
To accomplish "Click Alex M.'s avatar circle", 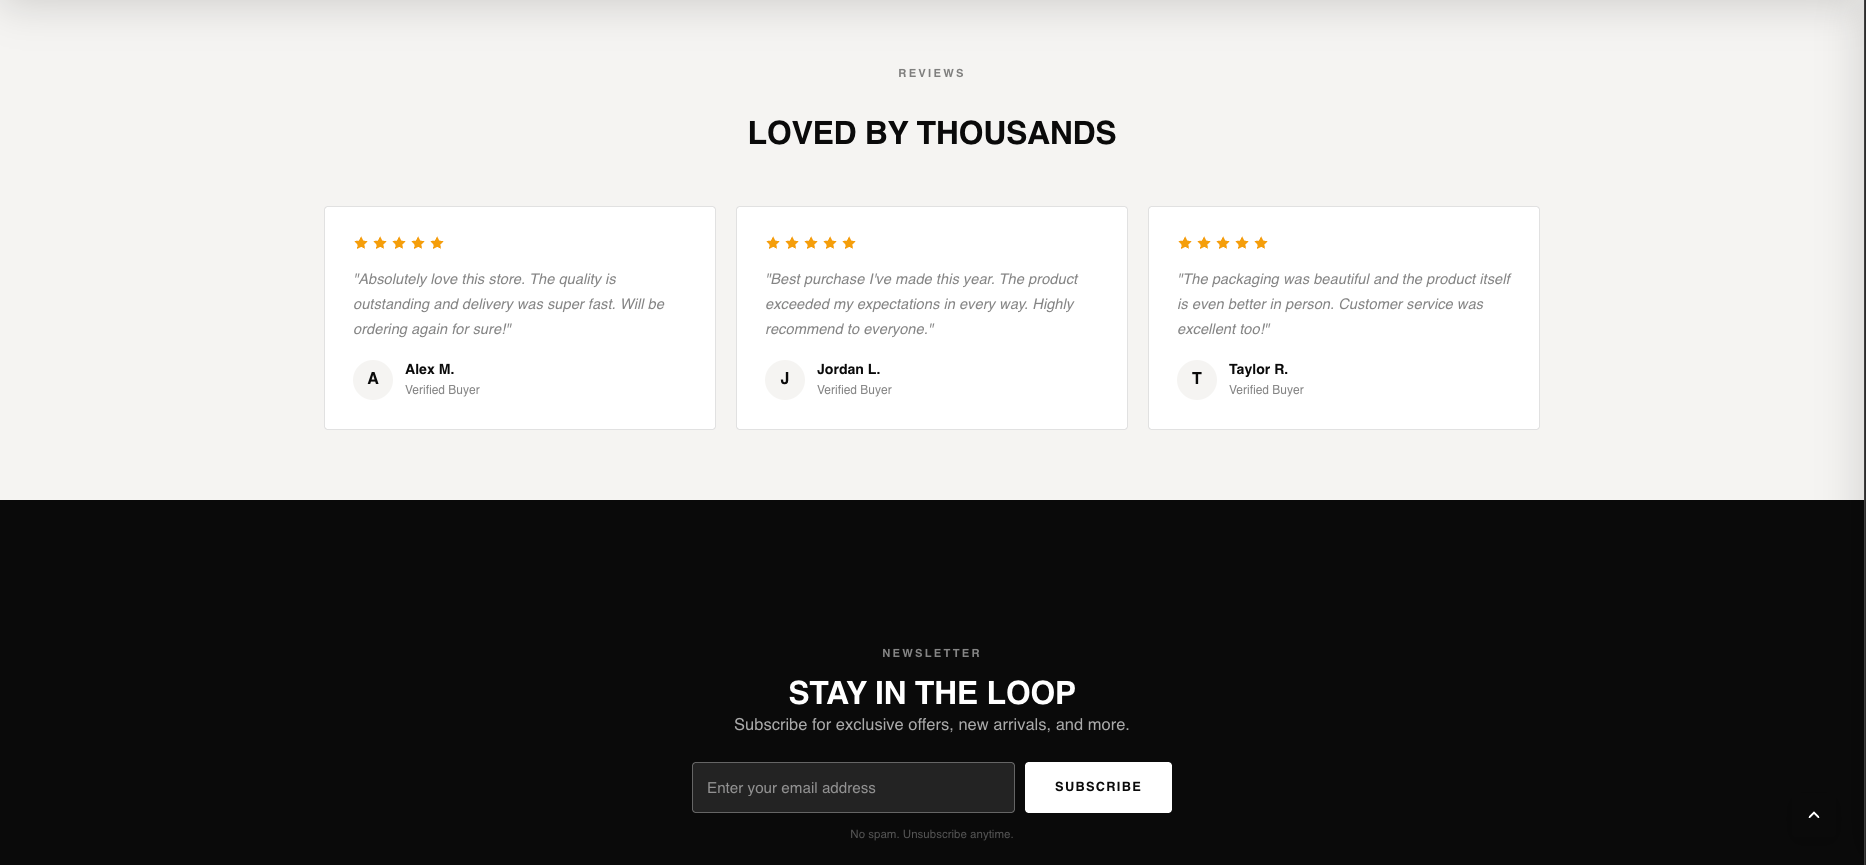I will click(373, 379).
